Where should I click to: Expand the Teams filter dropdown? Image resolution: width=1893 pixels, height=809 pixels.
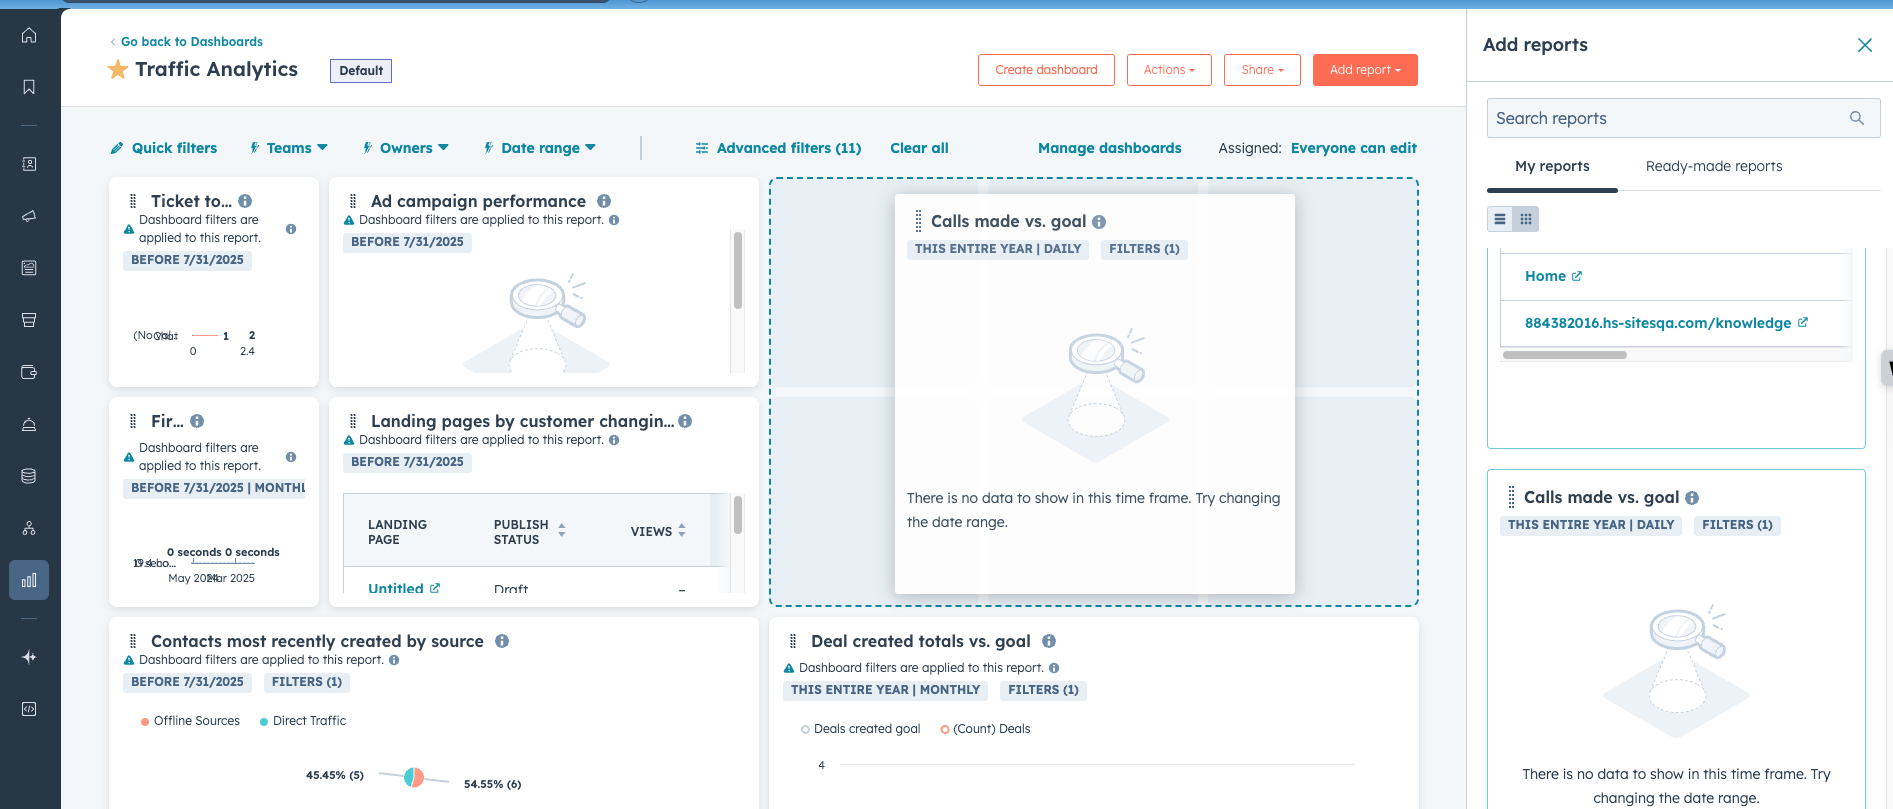point(289,148)
